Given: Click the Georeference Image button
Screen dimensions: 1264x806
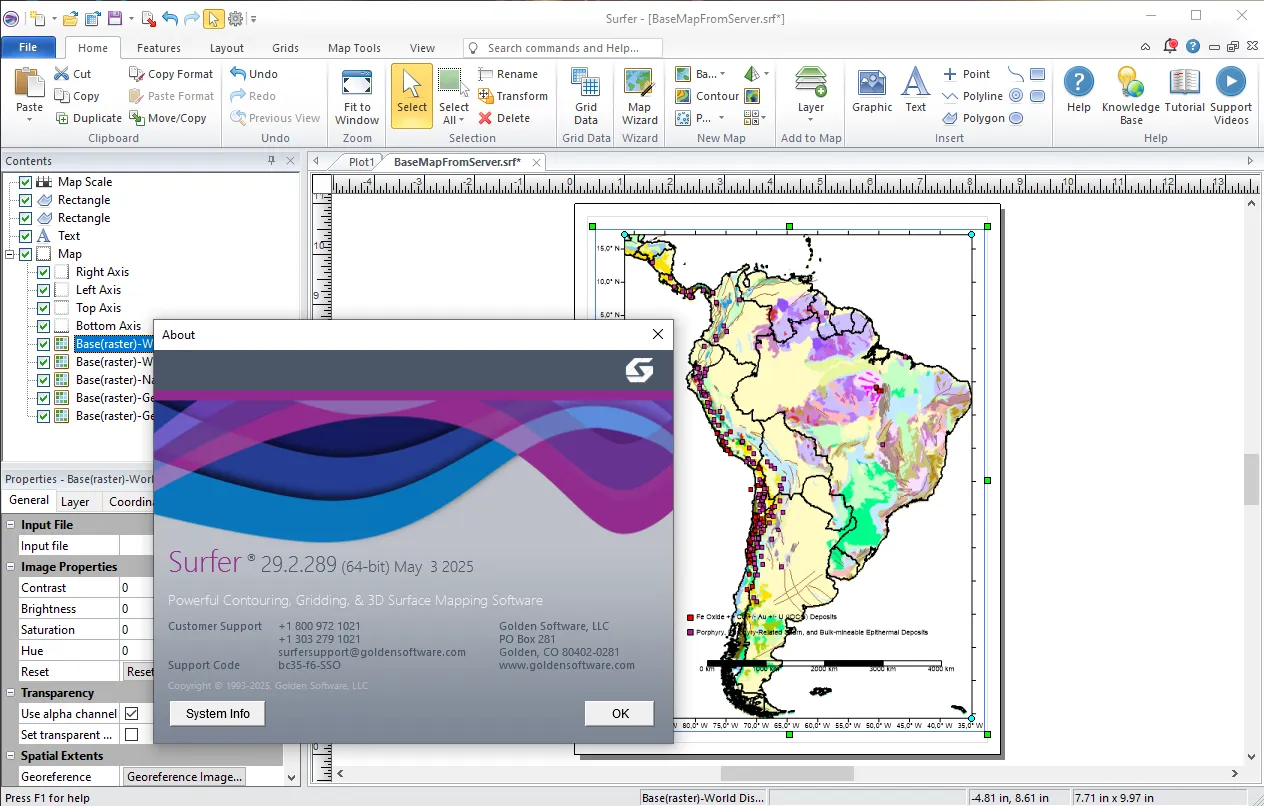Looking at the screenshot, I should coord(184,777).
